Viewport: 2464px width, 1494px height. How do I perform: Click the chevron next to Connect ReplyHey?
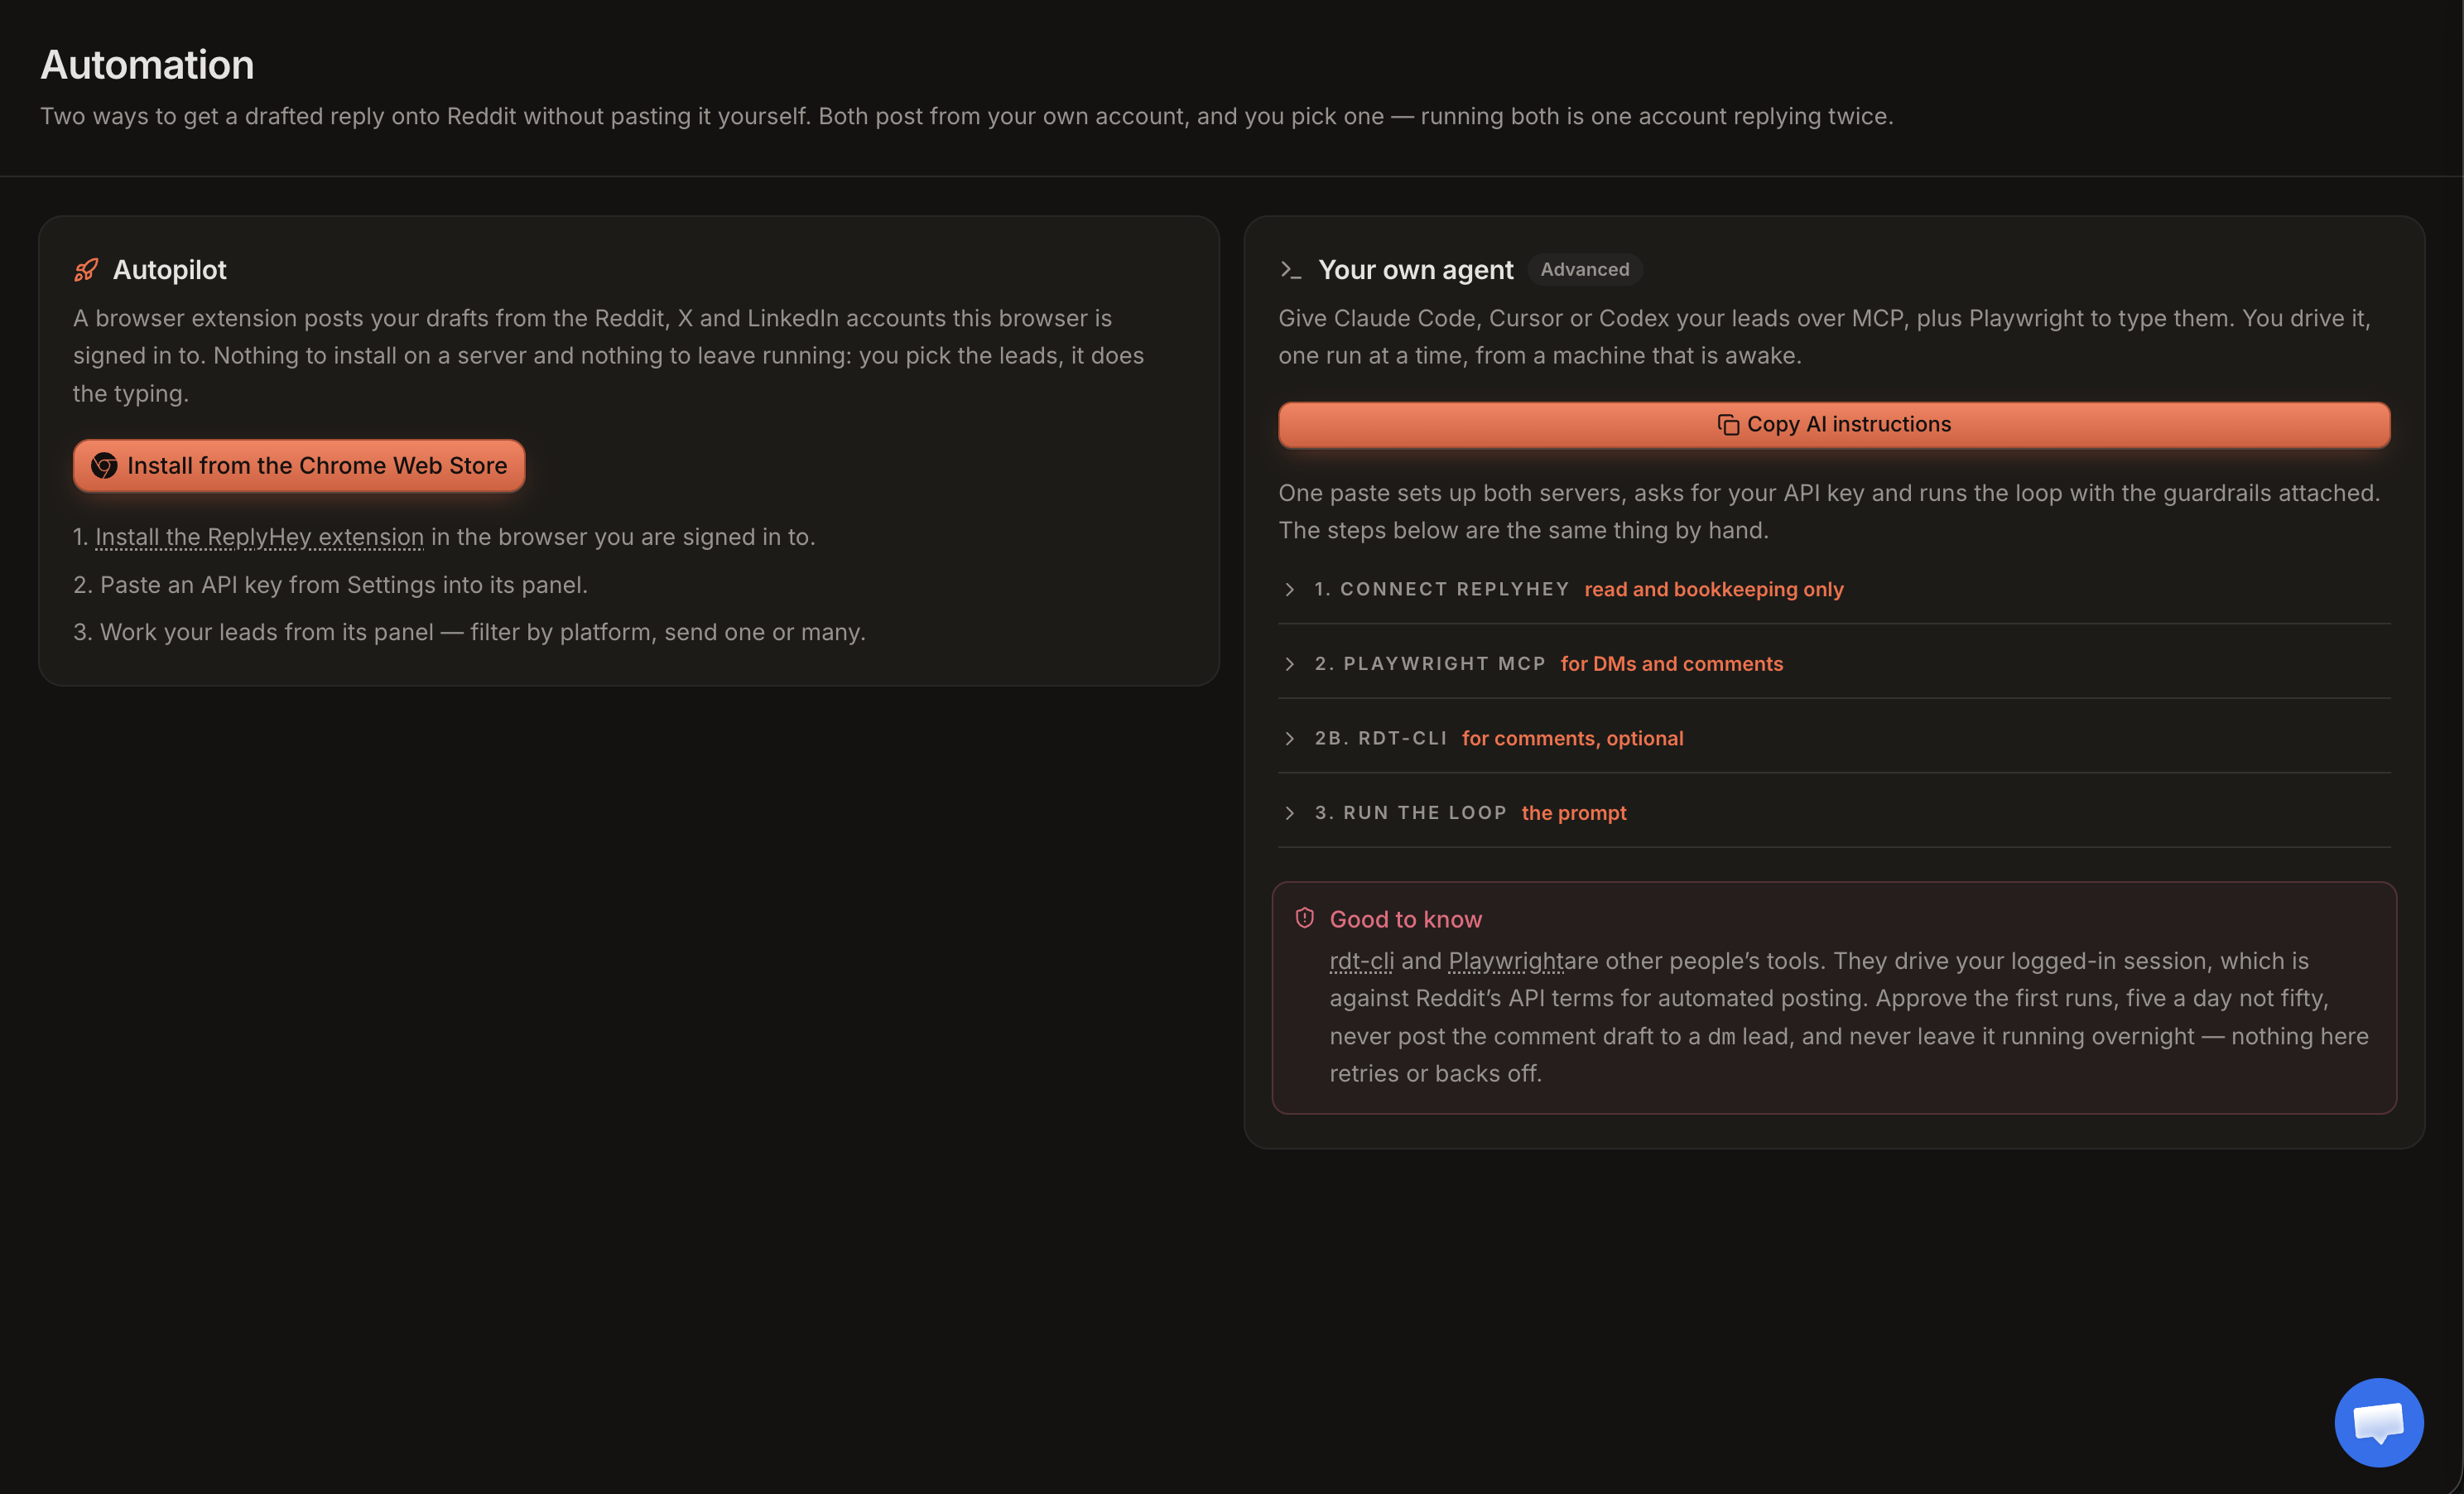[x=1290, y=590]
